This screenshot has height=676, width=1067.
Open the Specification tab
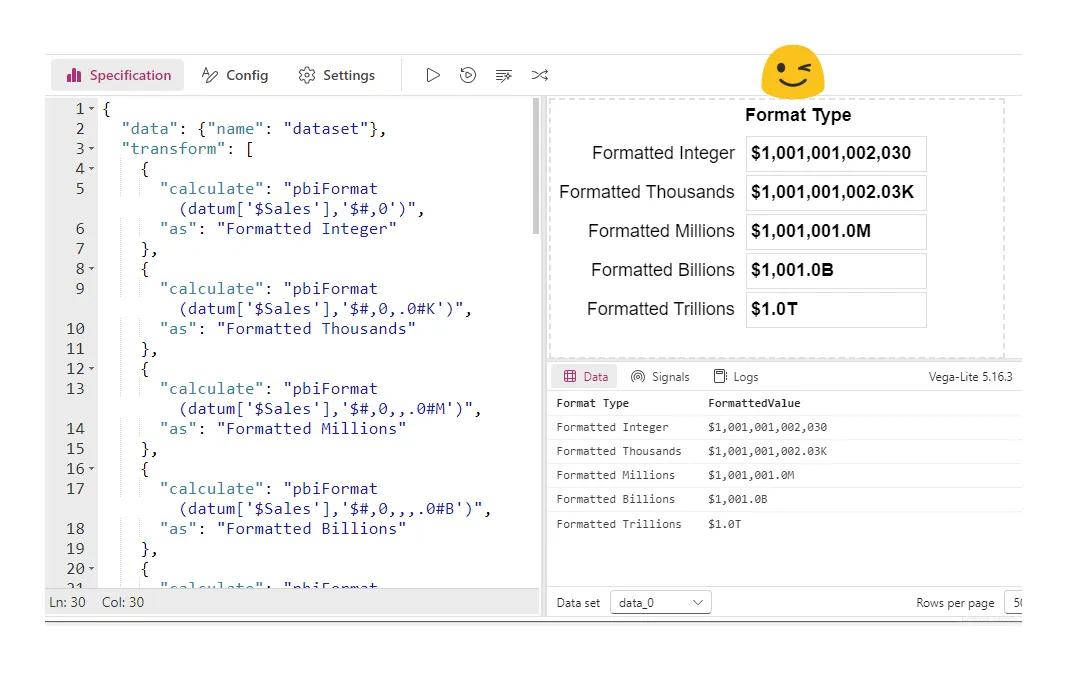tap(118, 75)
